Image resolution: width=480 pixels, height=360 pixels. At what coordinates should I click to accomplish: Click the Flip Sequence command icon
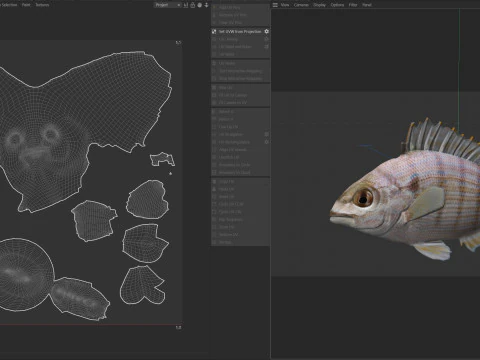click(214, 220)
